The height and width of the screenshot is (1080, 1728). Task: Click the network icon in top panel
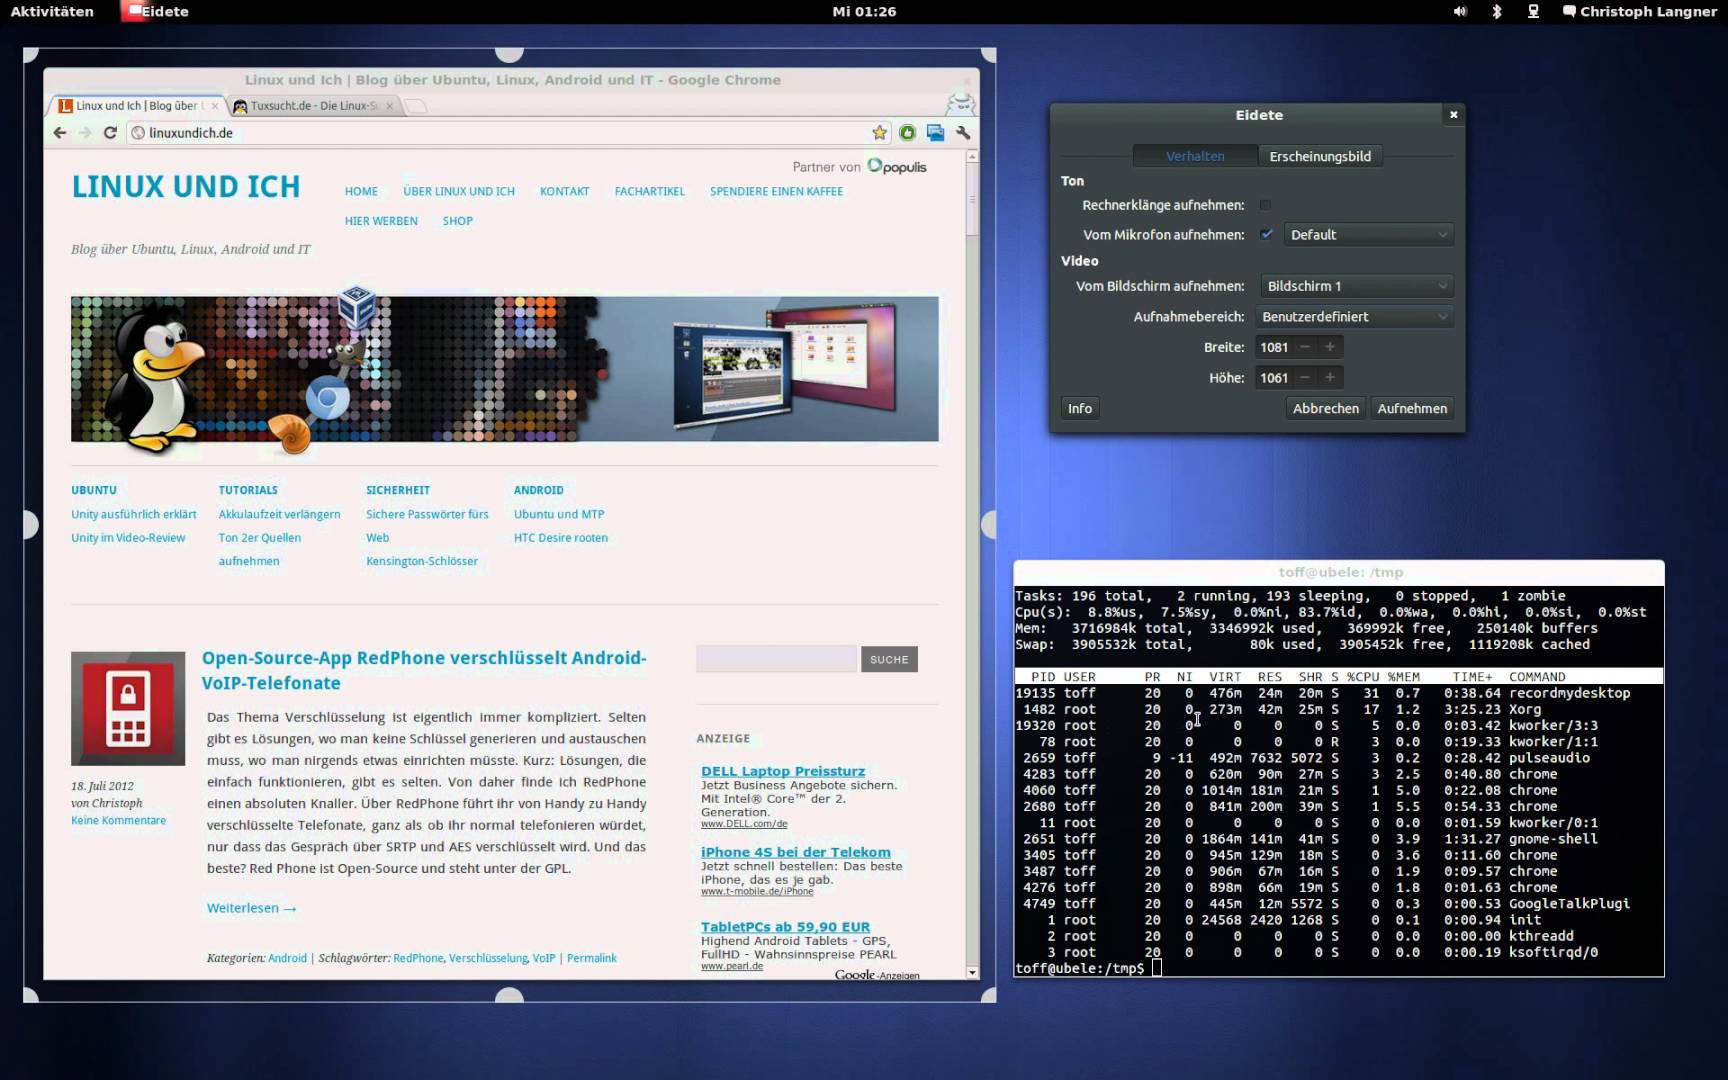1533,12
